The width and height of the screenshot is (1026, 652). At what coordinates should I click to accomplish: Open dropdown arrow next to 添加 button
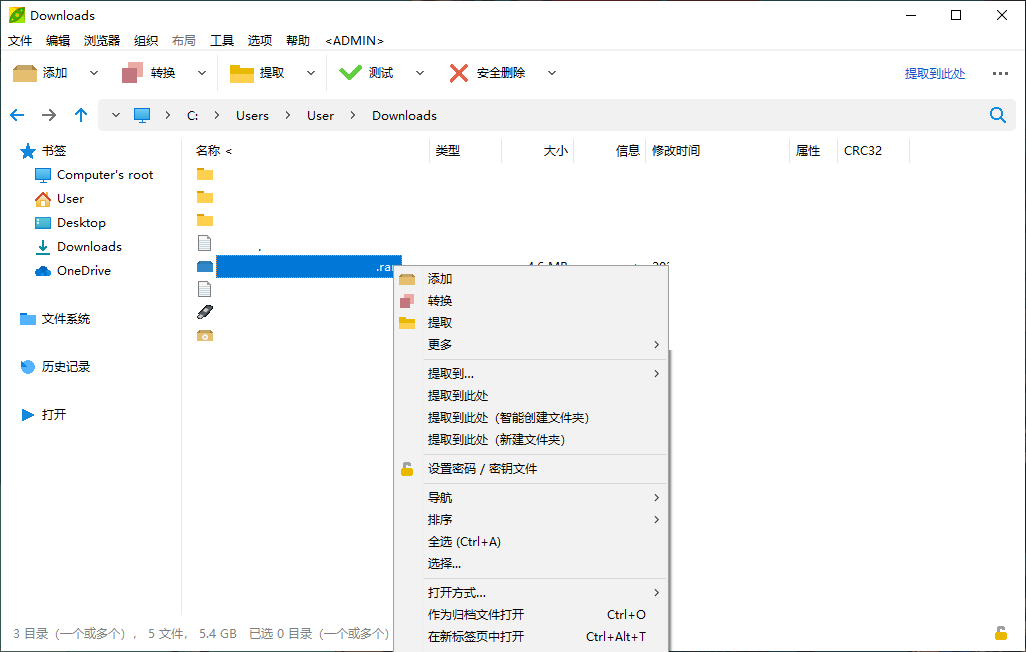point(94,73)
